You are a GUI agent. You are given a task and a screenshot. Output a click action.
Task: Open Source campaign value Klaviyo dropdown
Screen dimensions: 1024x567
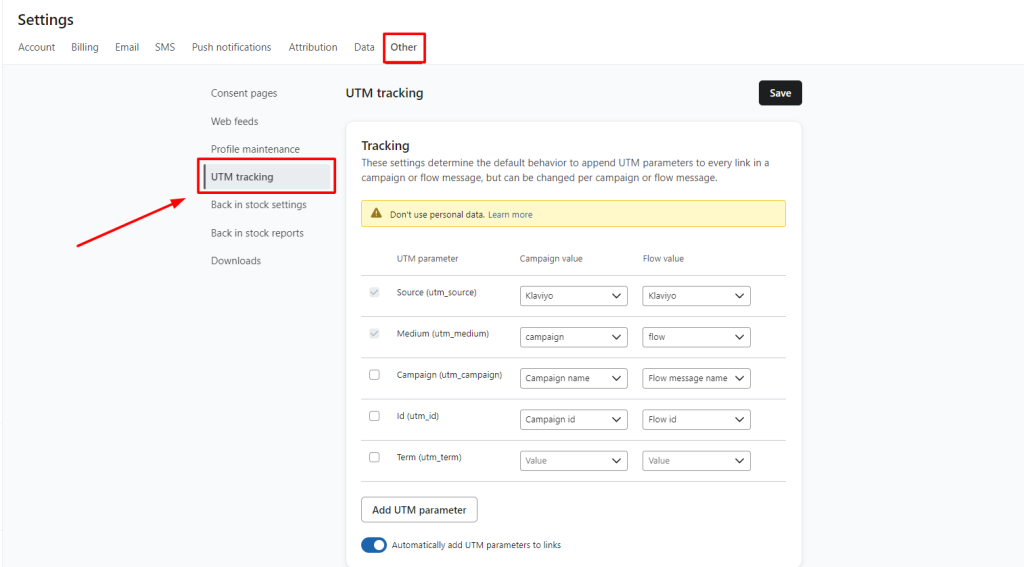[573, 296]
